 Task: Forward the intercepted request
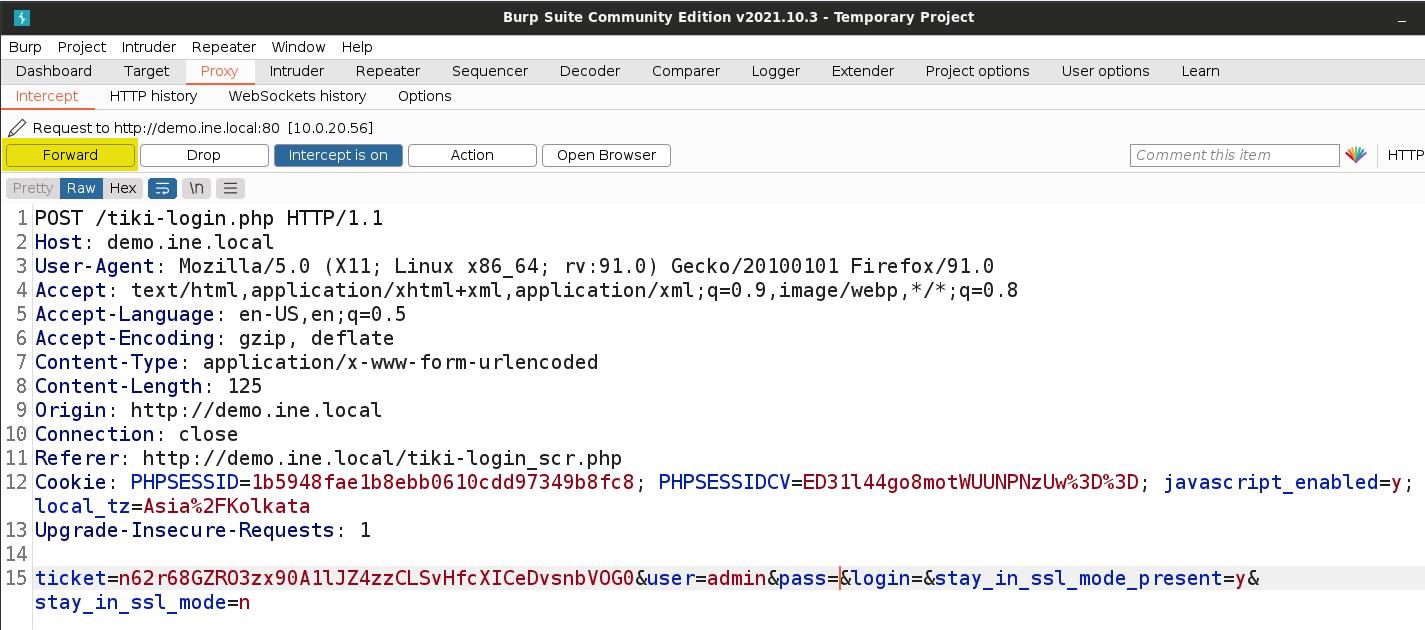(70, 155)
